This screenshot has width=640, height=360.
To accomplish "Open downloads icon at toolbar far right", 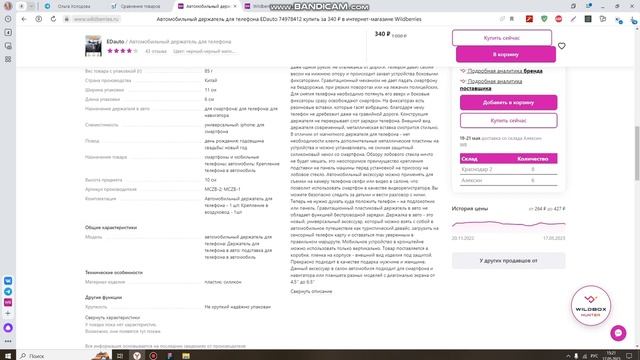I will point(634,20).
